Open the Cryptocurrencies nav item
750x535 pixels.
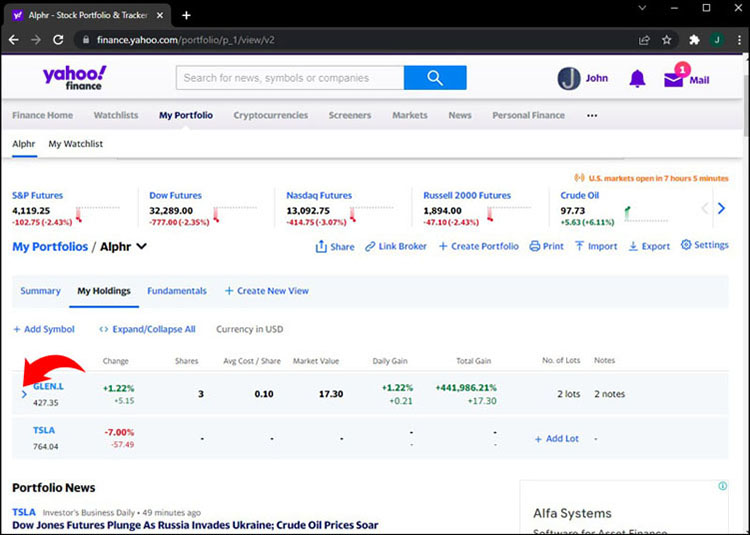click(x=270, y=115)
